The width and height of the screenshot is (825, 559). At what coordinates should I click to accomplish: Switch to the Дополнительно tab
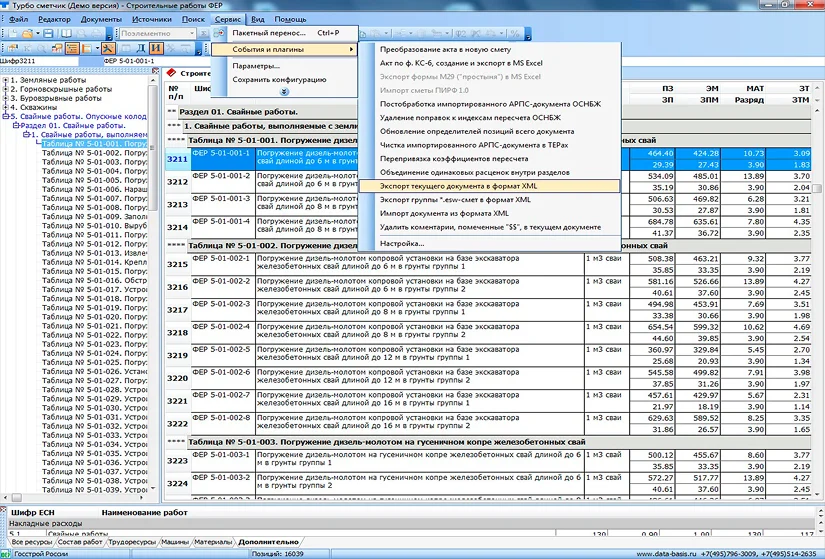tap(268, 542)
